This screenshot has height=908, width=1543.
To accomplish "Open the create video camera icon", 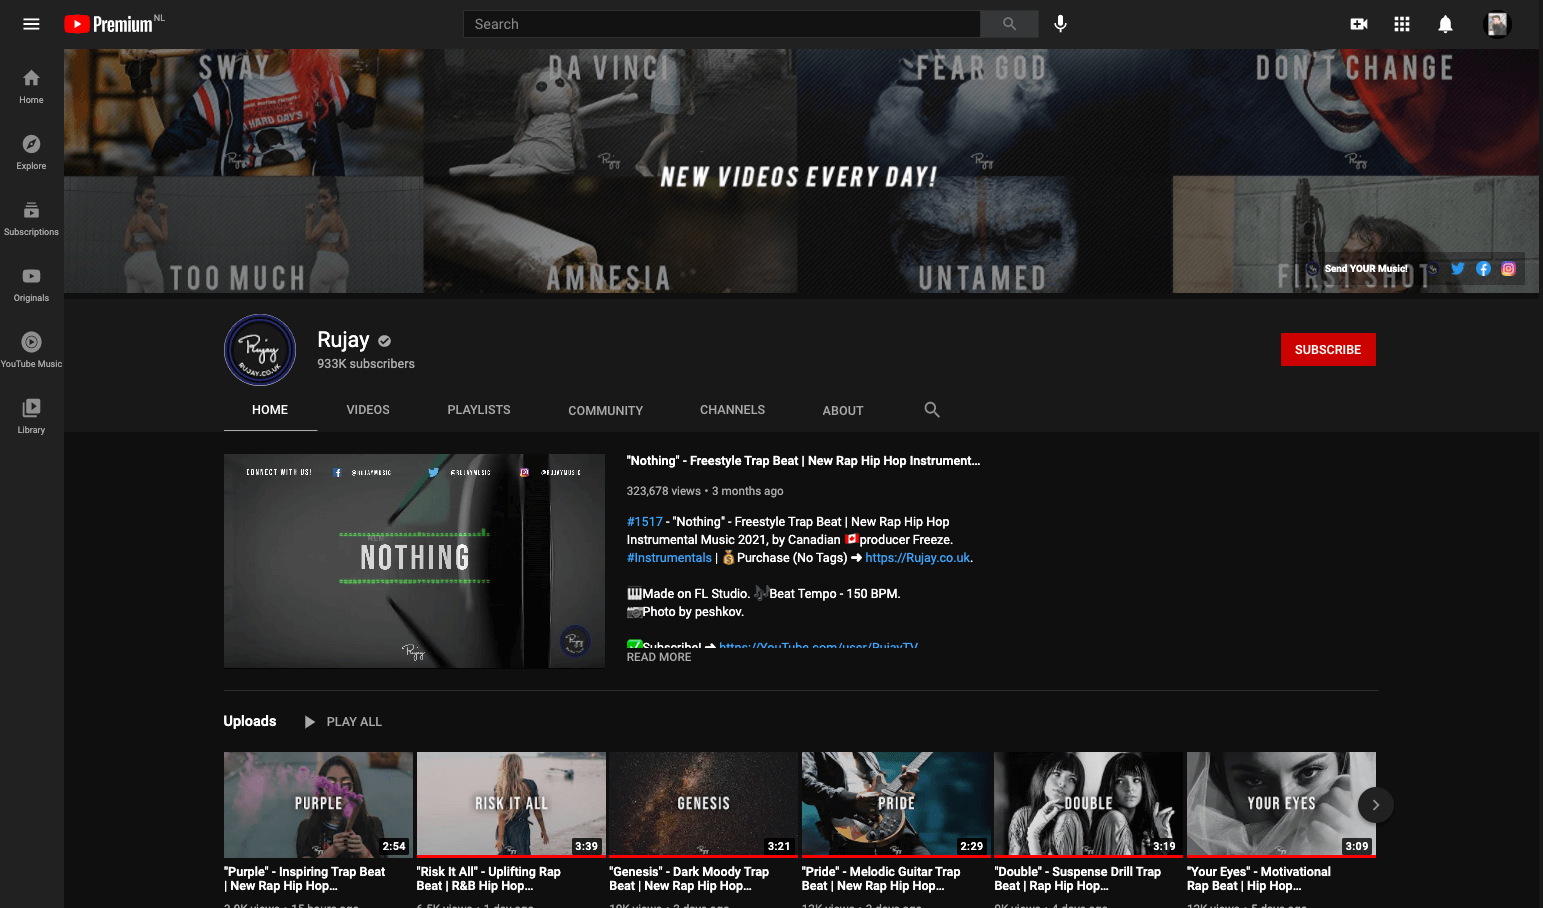I will 1359,24.
